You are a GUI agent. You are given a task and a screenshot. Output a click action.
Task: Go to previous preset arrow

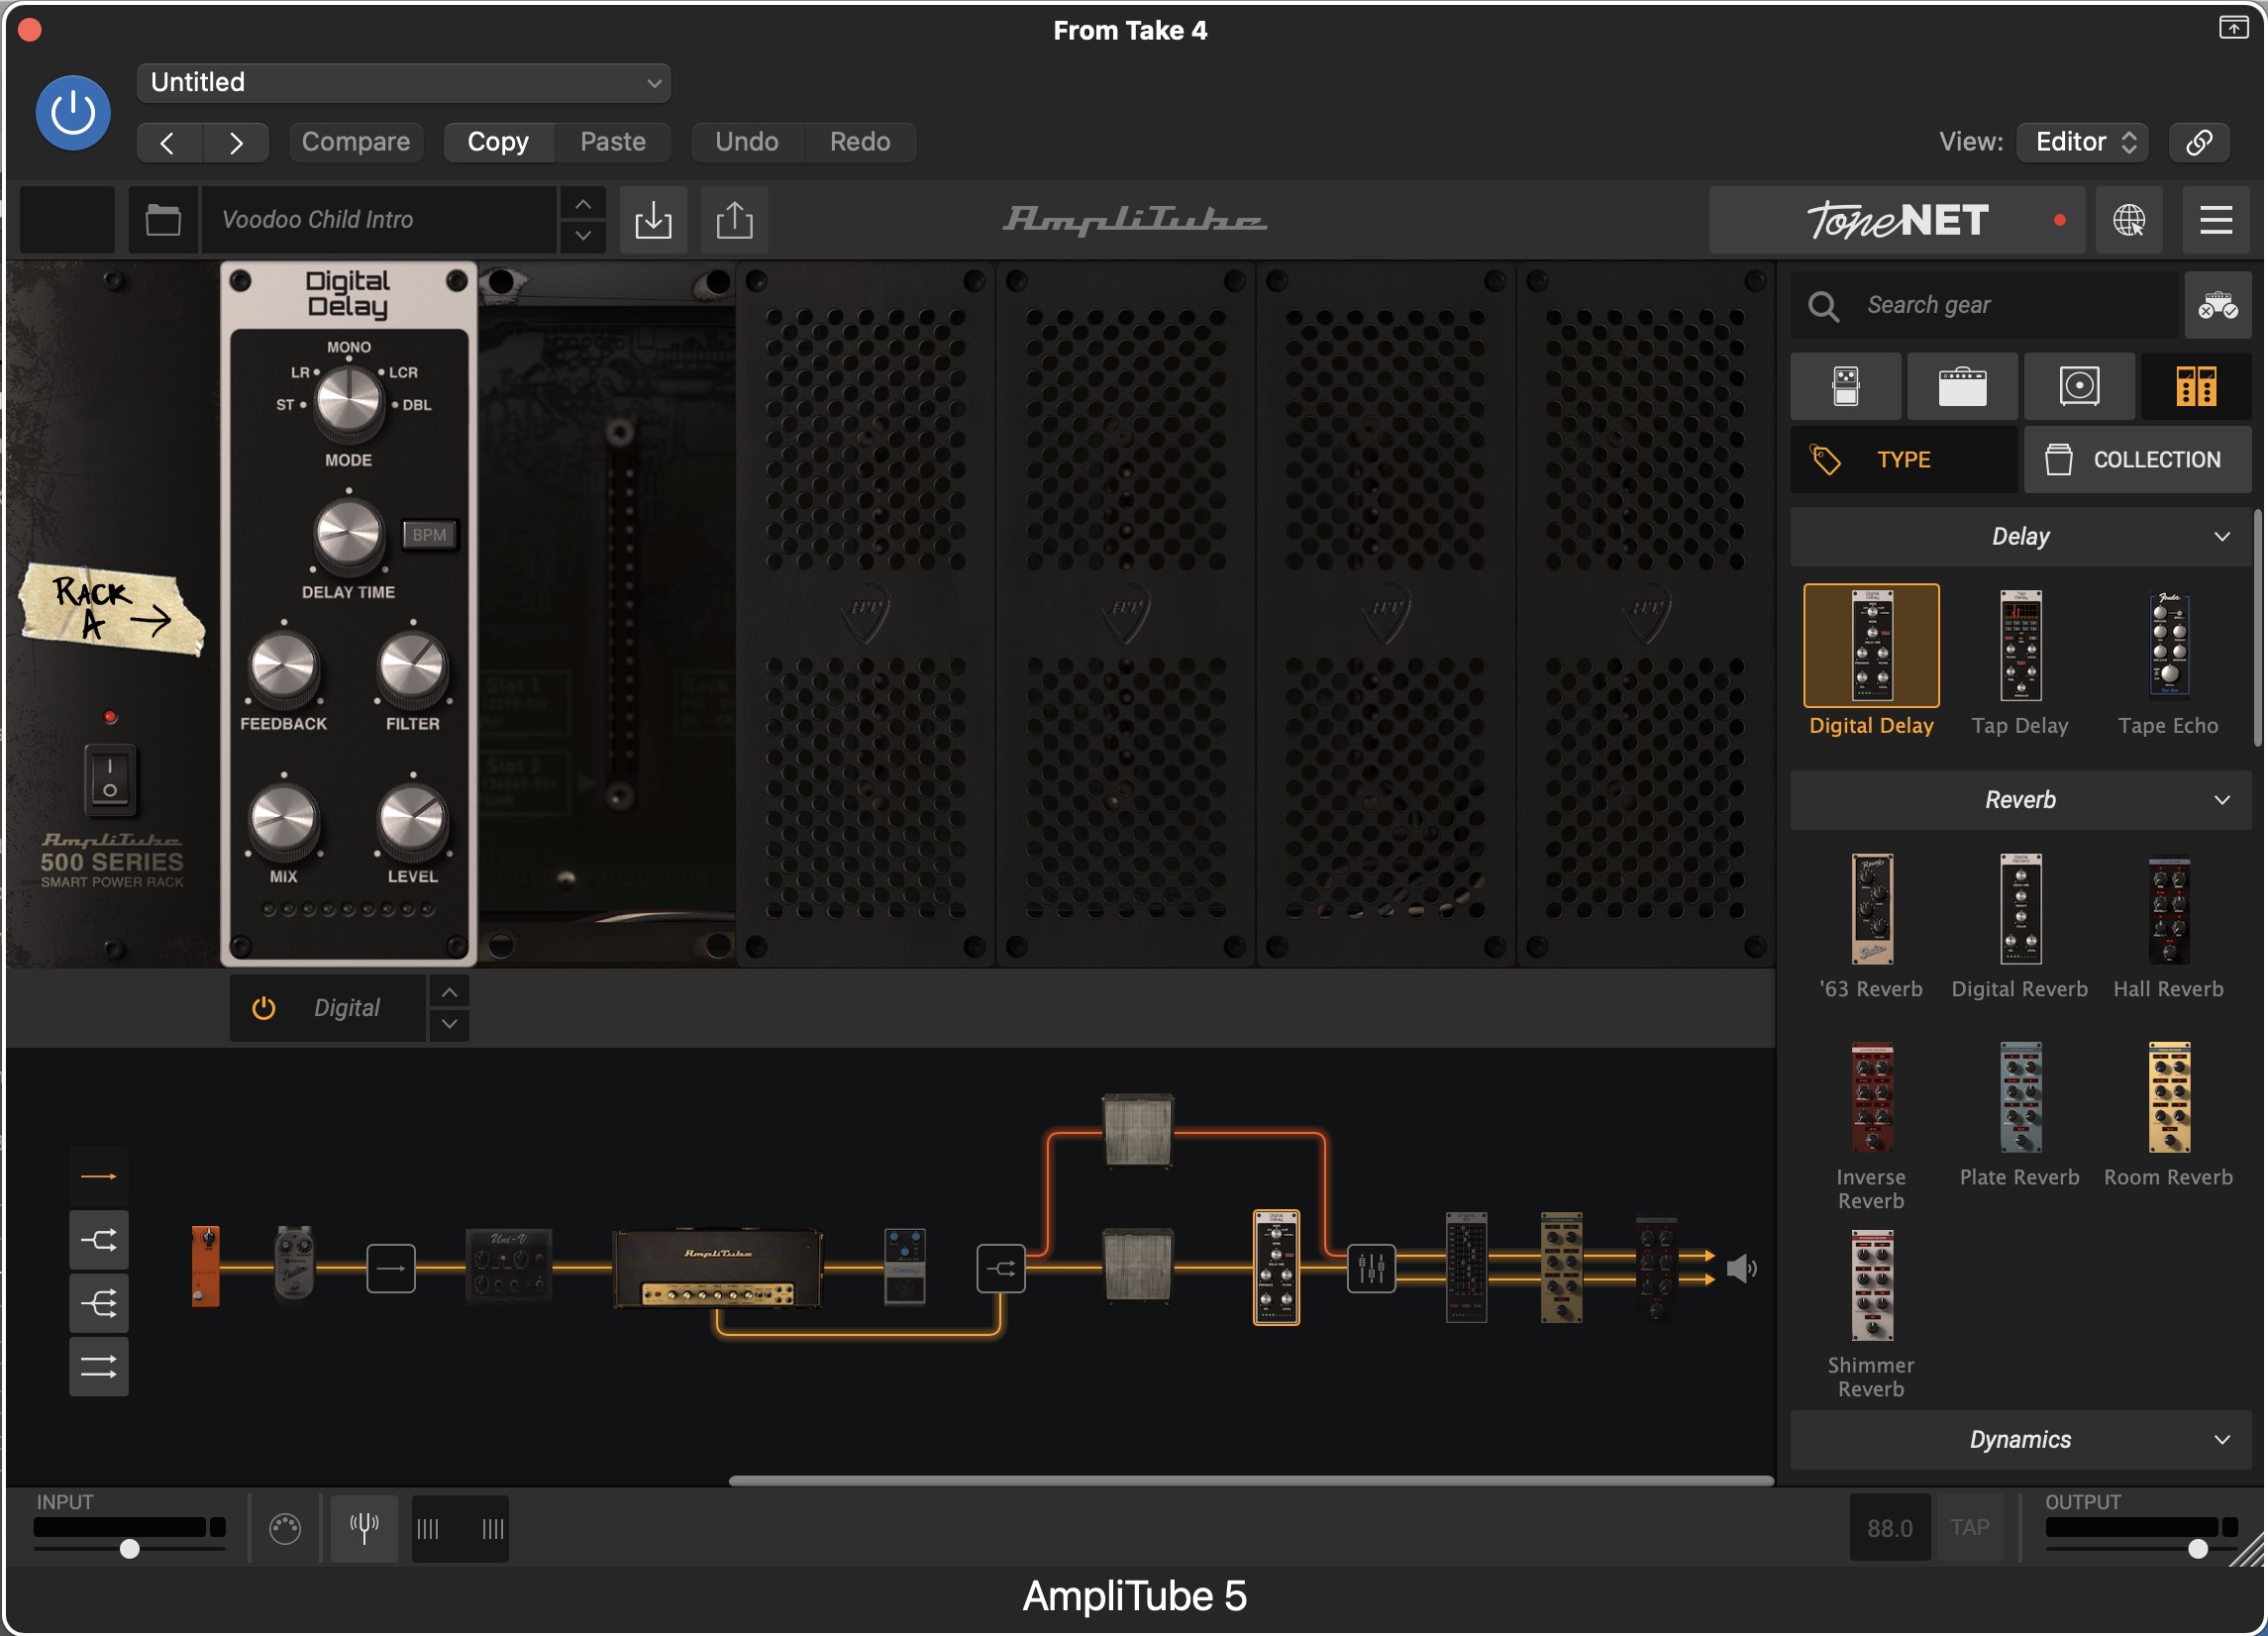tap(168, 142)
